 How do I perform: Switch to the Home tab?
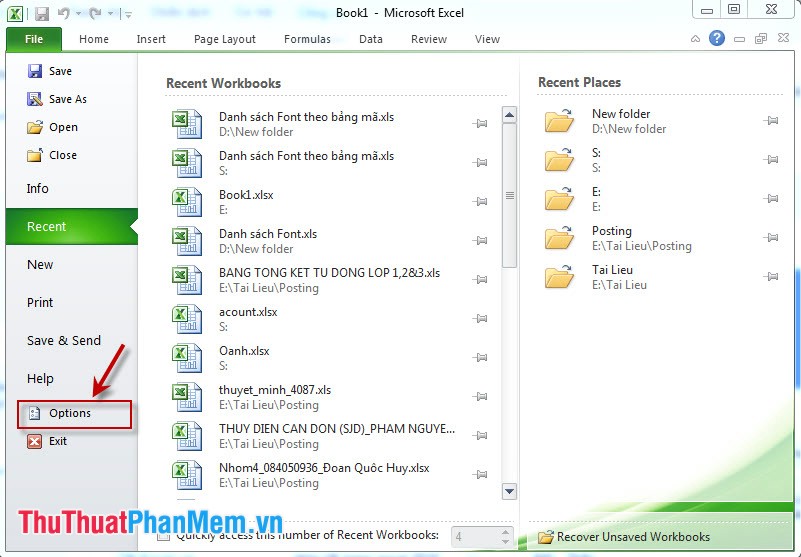pyautogui.click(x=94, y=39)
